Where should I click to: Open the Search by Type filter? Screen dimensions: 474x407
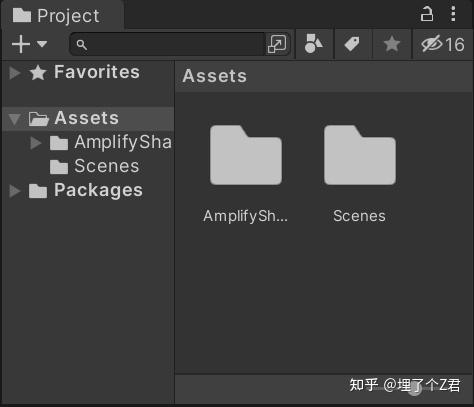coord(313,44)
